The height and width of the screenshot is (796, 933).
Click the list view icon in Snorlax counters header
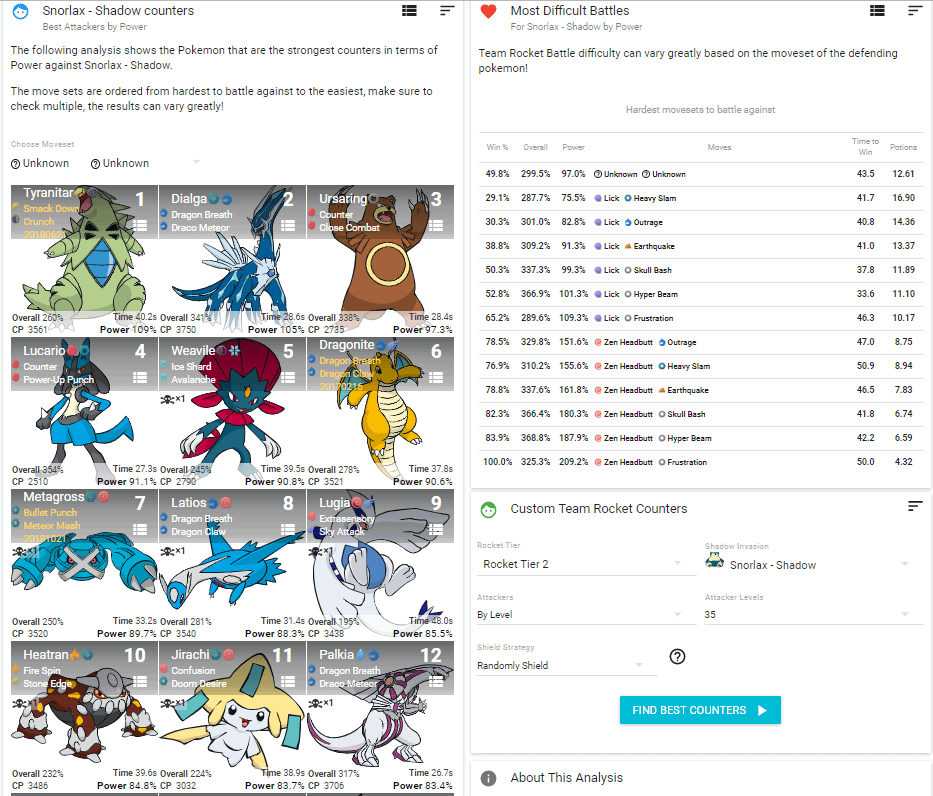pyautogui.click(x=409, y=11)
